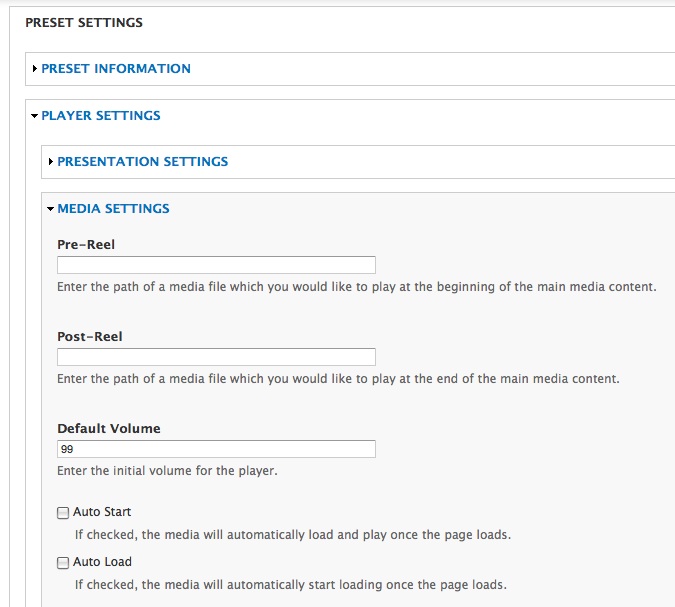This screenshot has width=675, height=607.
Task: Click the initial volume help text
Action: 167,471
